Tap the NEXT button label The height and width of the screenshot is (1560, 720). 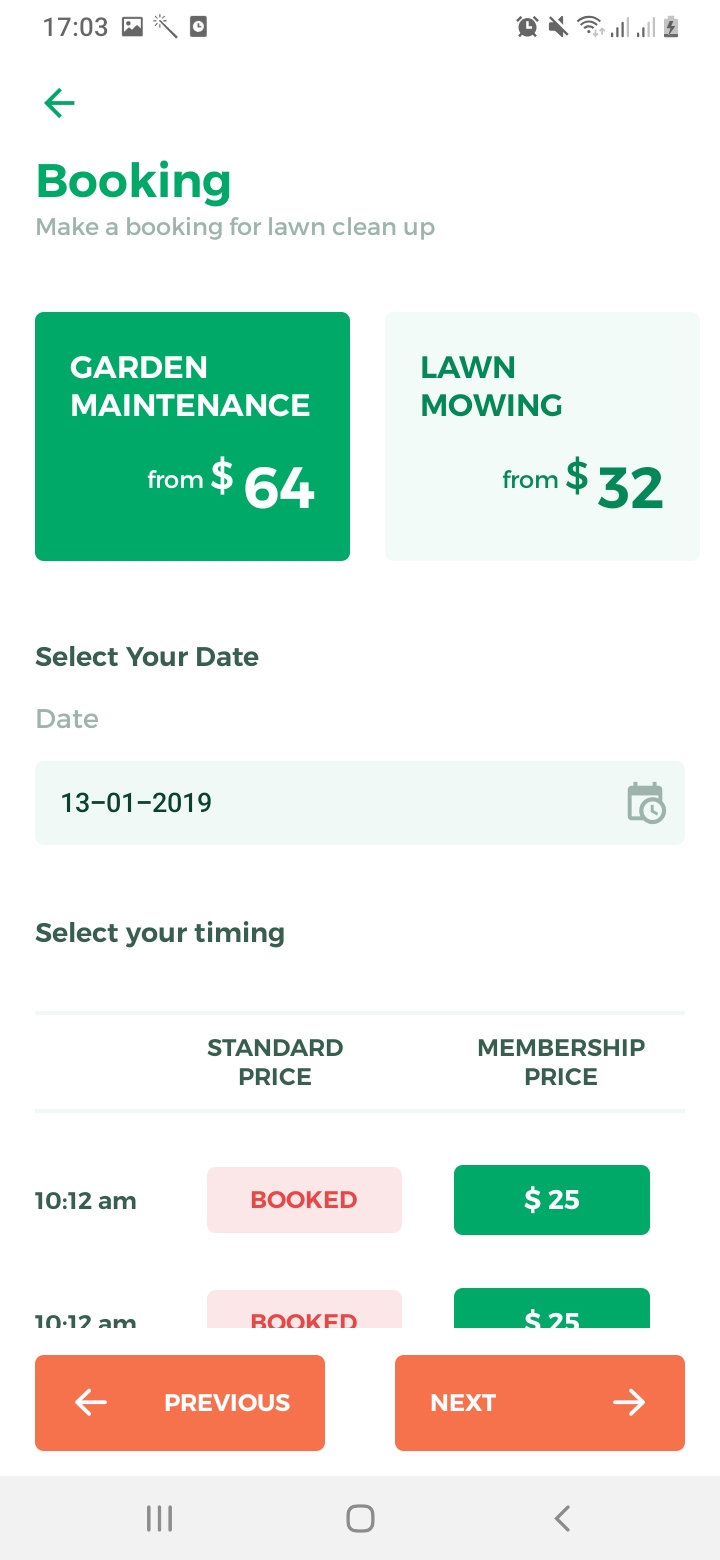coord(463,1403)
